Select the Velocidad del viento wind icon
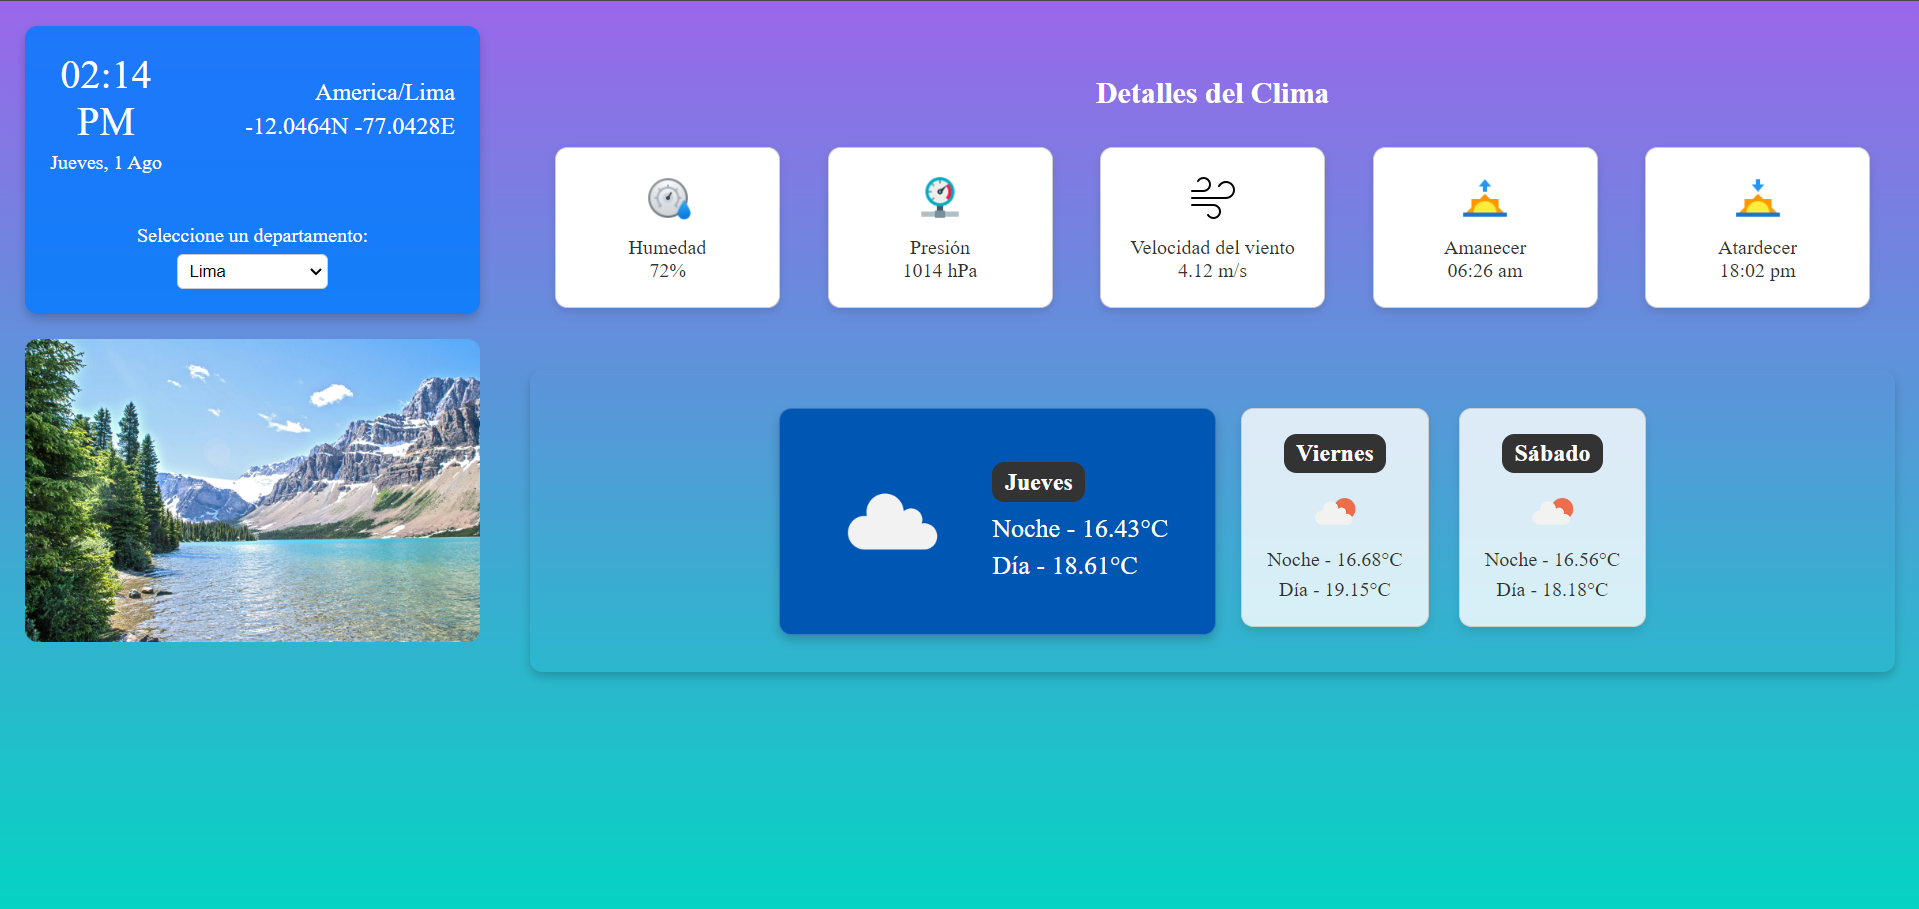The height and width of the screenshot is (909, 1919). pos(1212,197)
